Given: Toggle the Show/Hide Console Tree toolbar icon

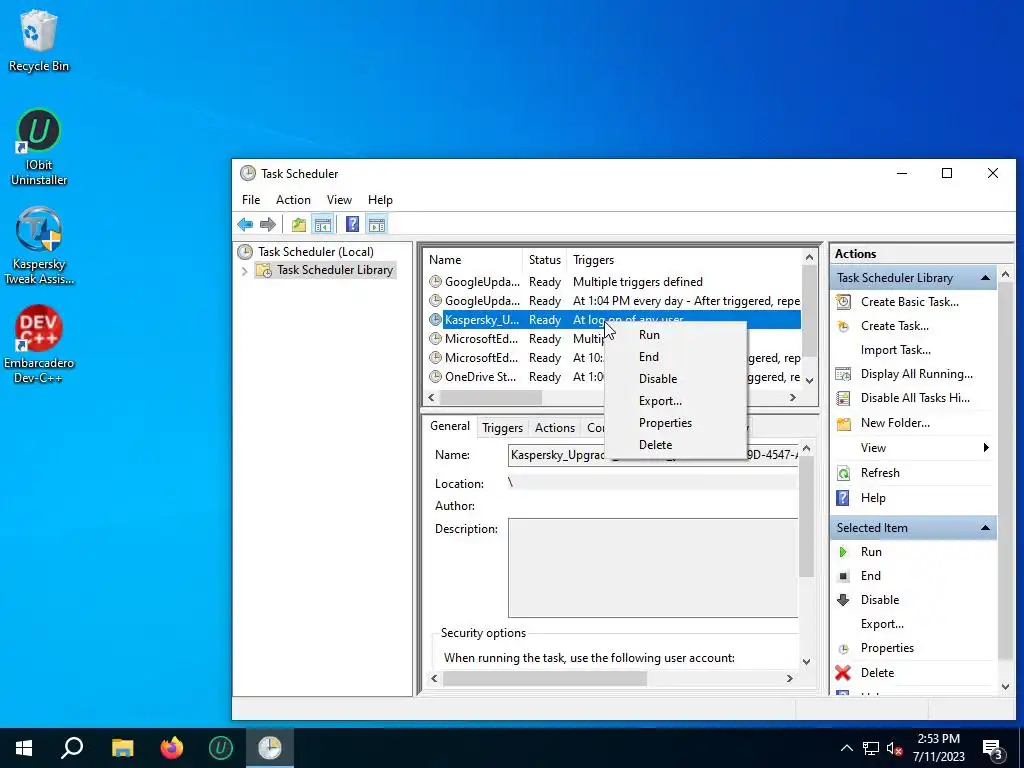Looking at the screenshot, I should point(323,225).
